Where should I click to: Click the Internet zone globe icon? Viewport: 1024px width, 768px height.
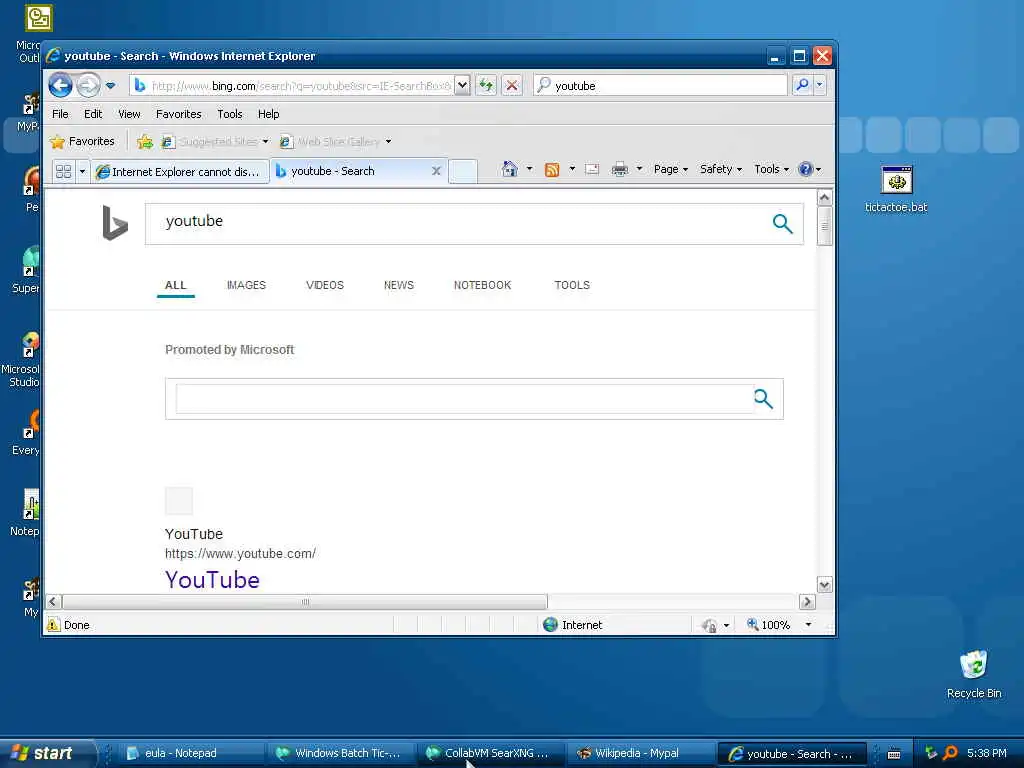551,625
